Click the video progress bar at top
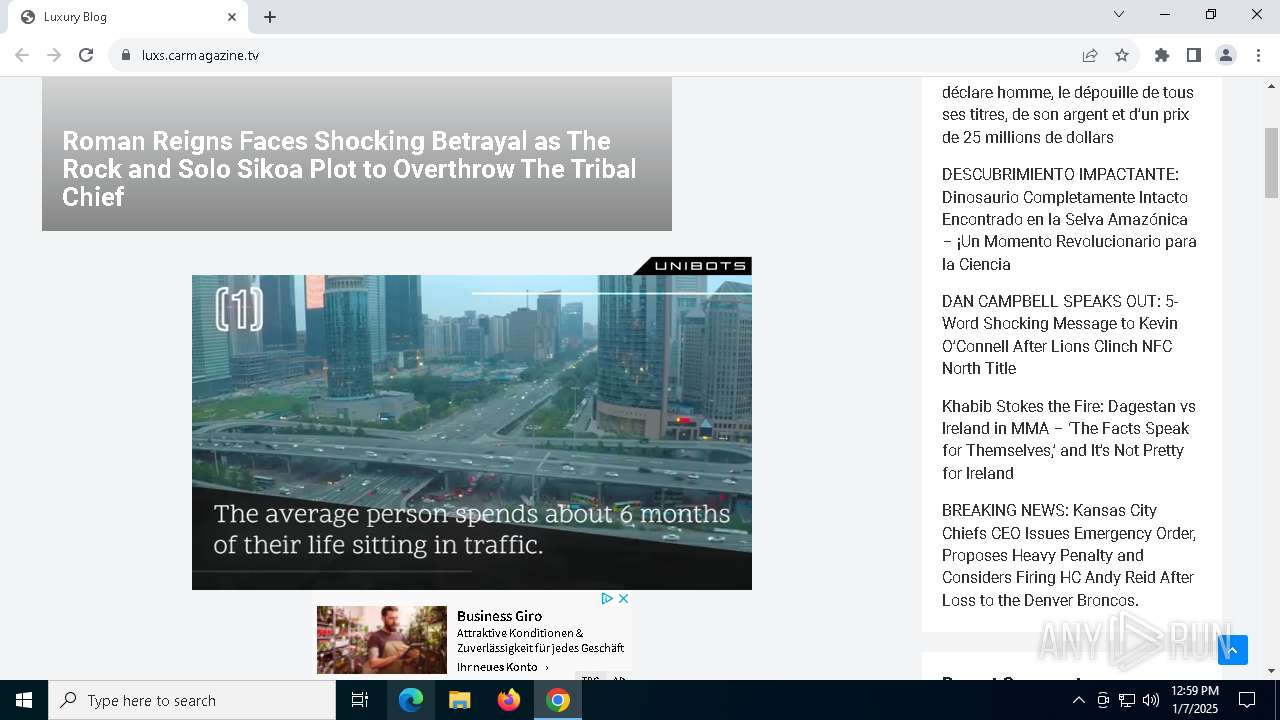Viewport: 1280px width, 720px height. point(612,293)
